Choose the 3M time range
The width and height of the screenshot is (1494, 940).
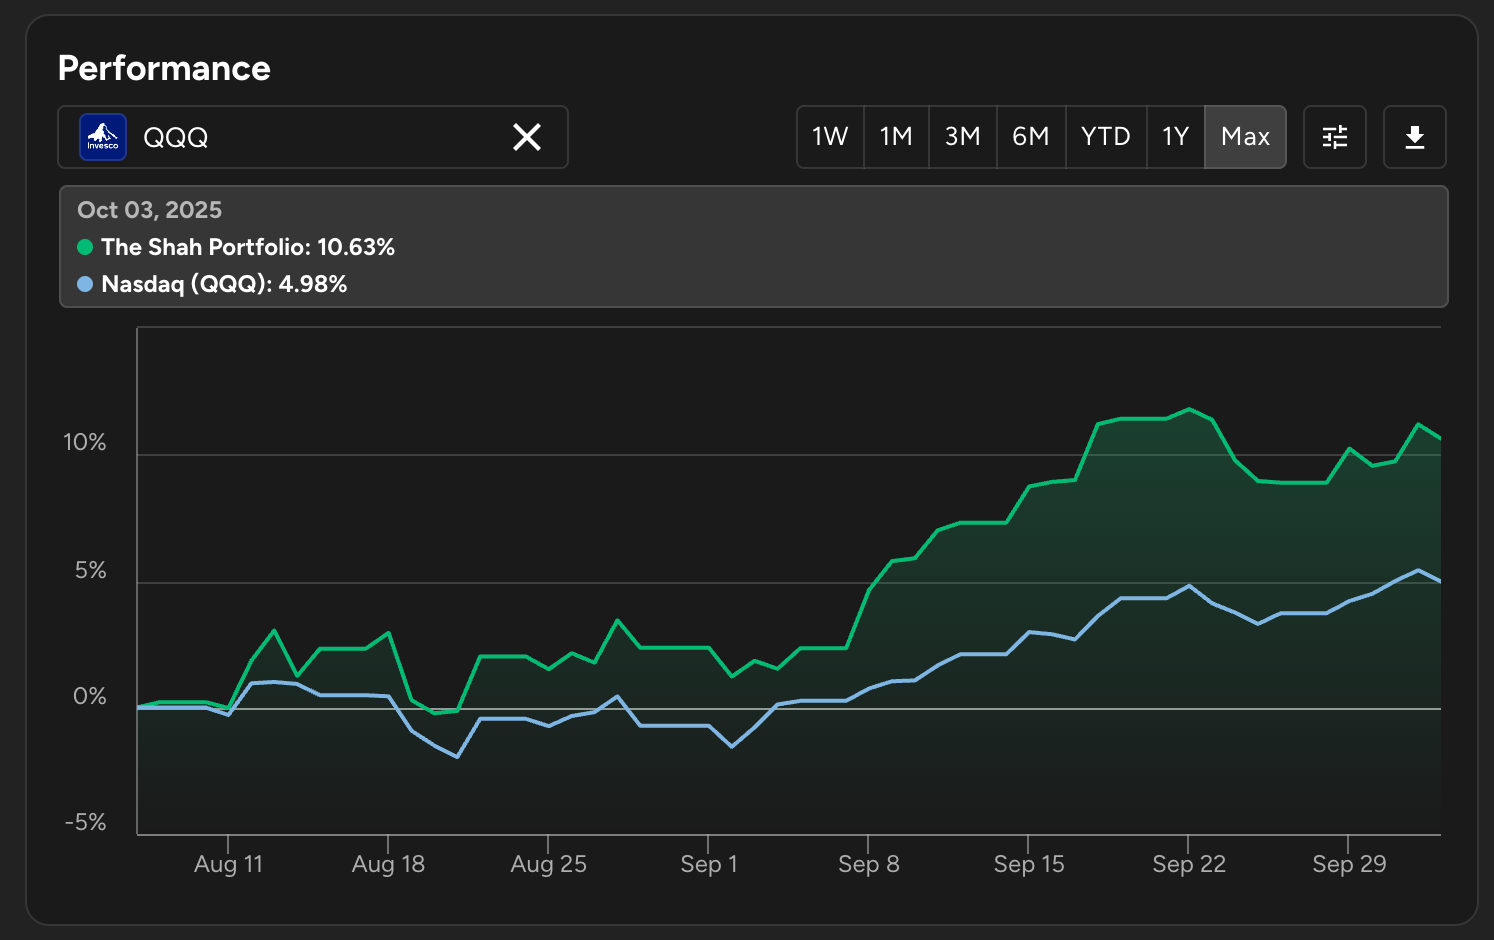point(963,137)
